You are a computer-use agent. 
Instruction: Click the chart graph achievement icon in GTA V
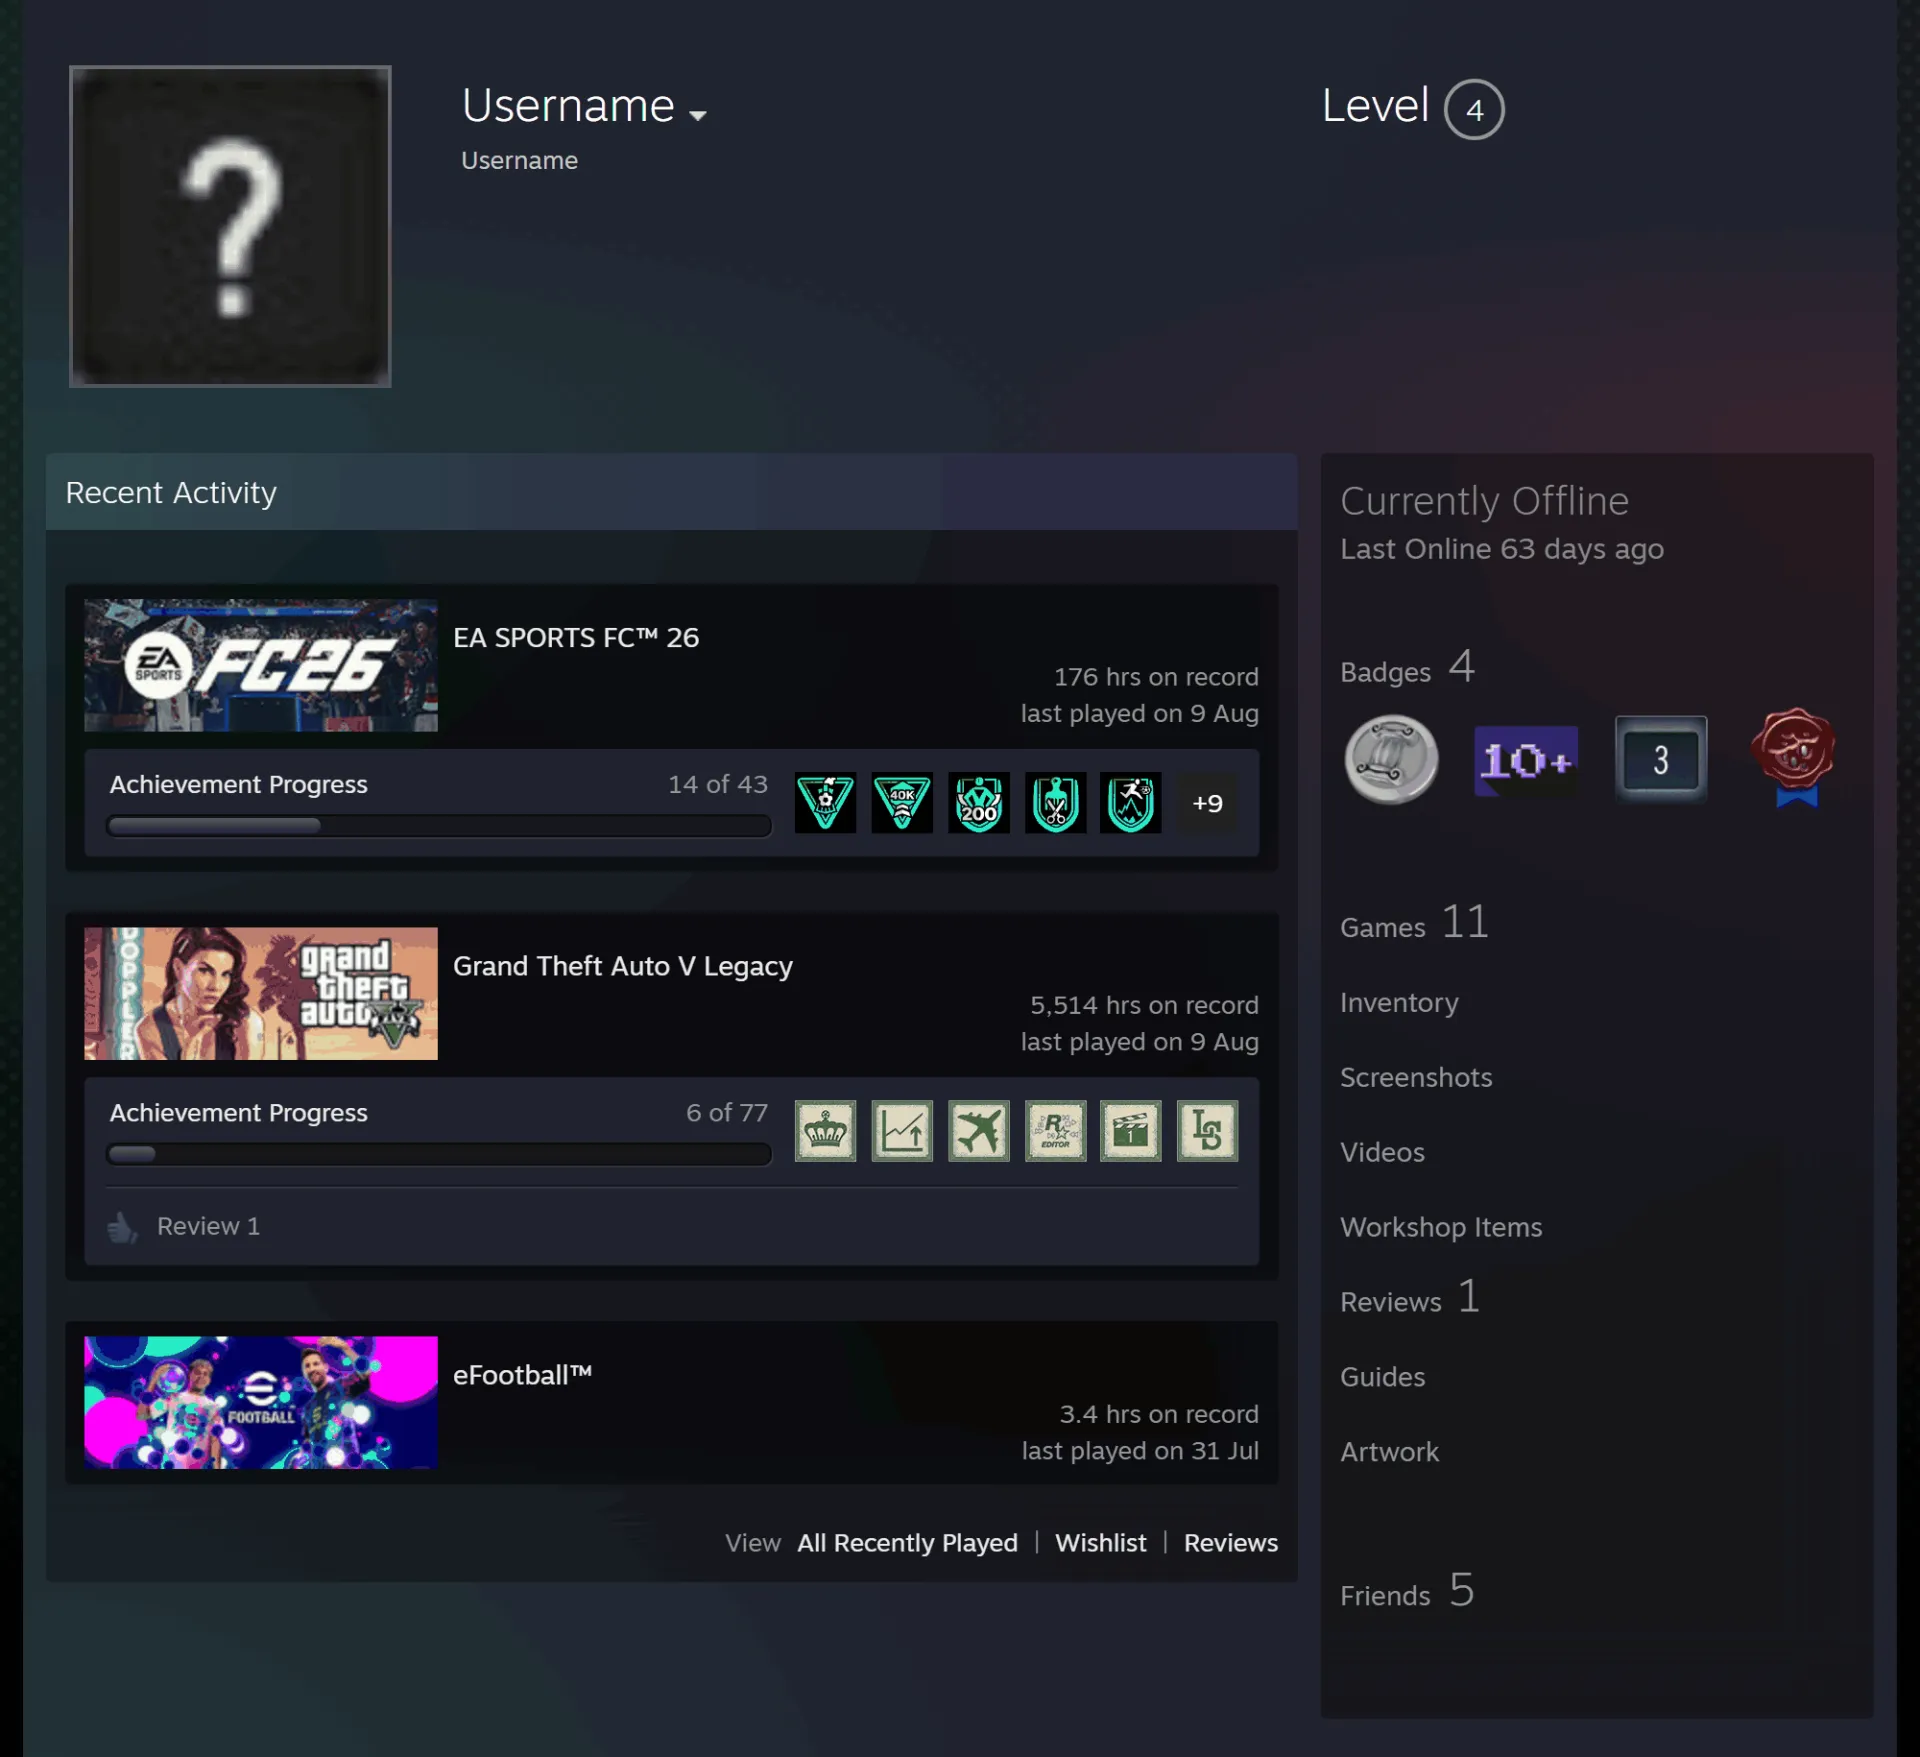902,1131
